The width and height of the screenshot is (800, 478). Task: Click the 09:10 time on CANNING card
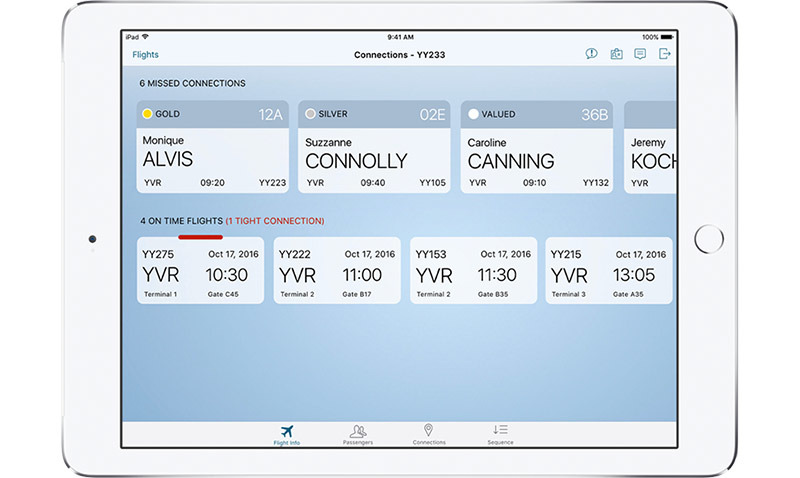point(534,183)
